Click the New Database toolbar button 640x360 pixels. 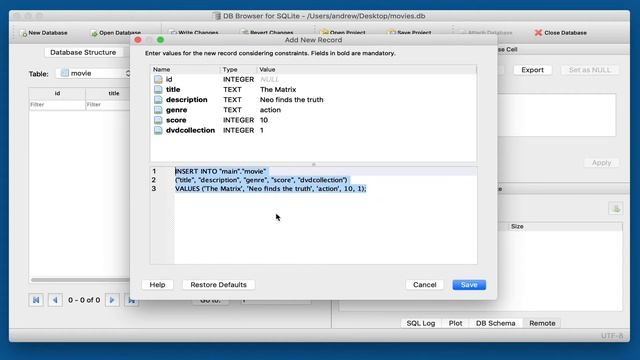pos(44,33)
